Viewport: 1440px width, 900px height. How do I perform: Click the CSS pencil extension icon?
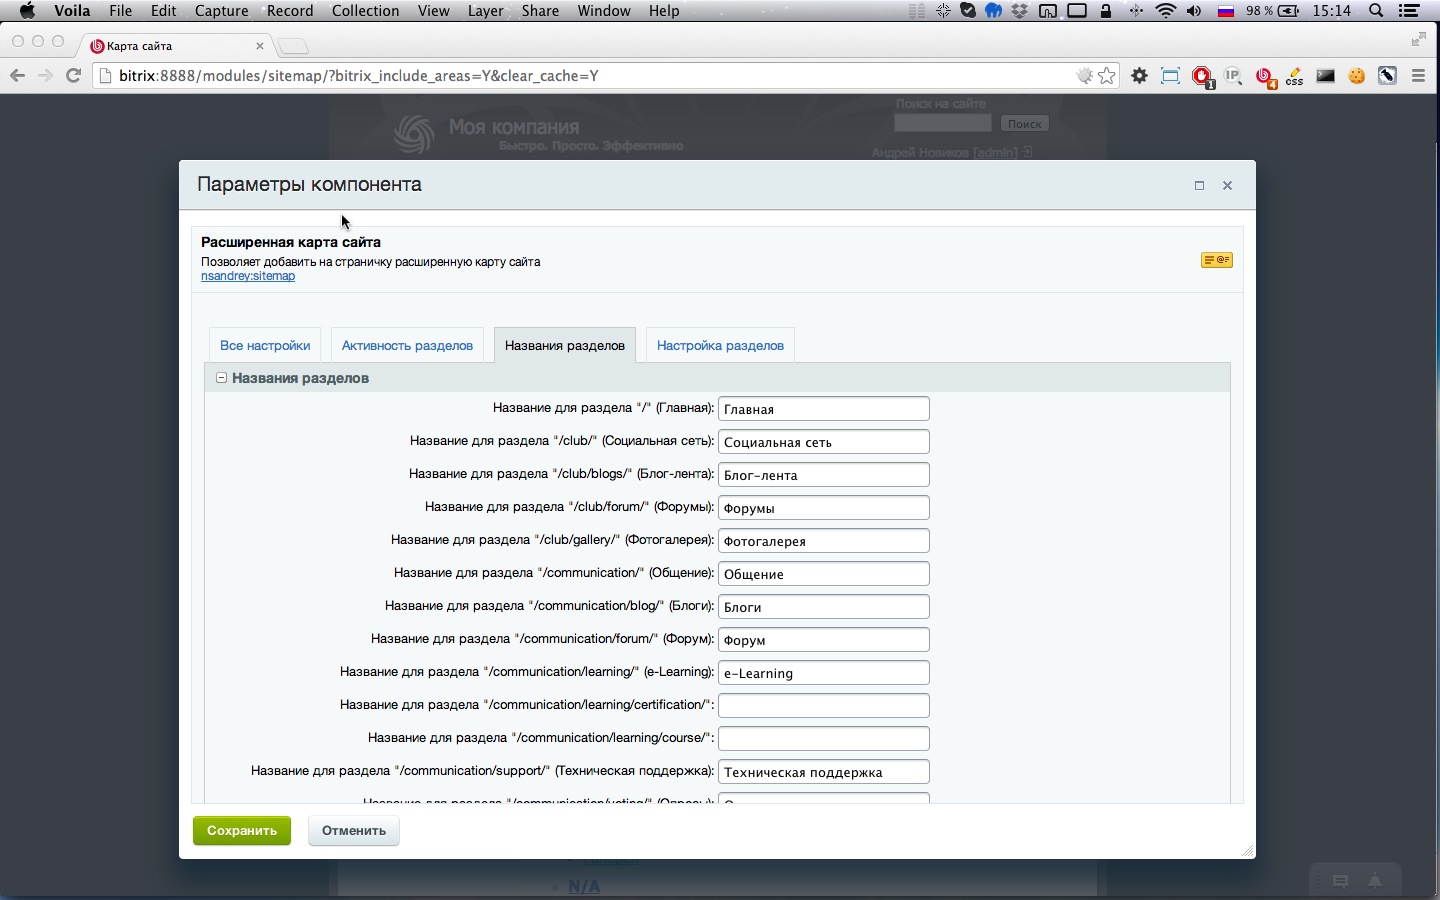(x=1295, y=76)
